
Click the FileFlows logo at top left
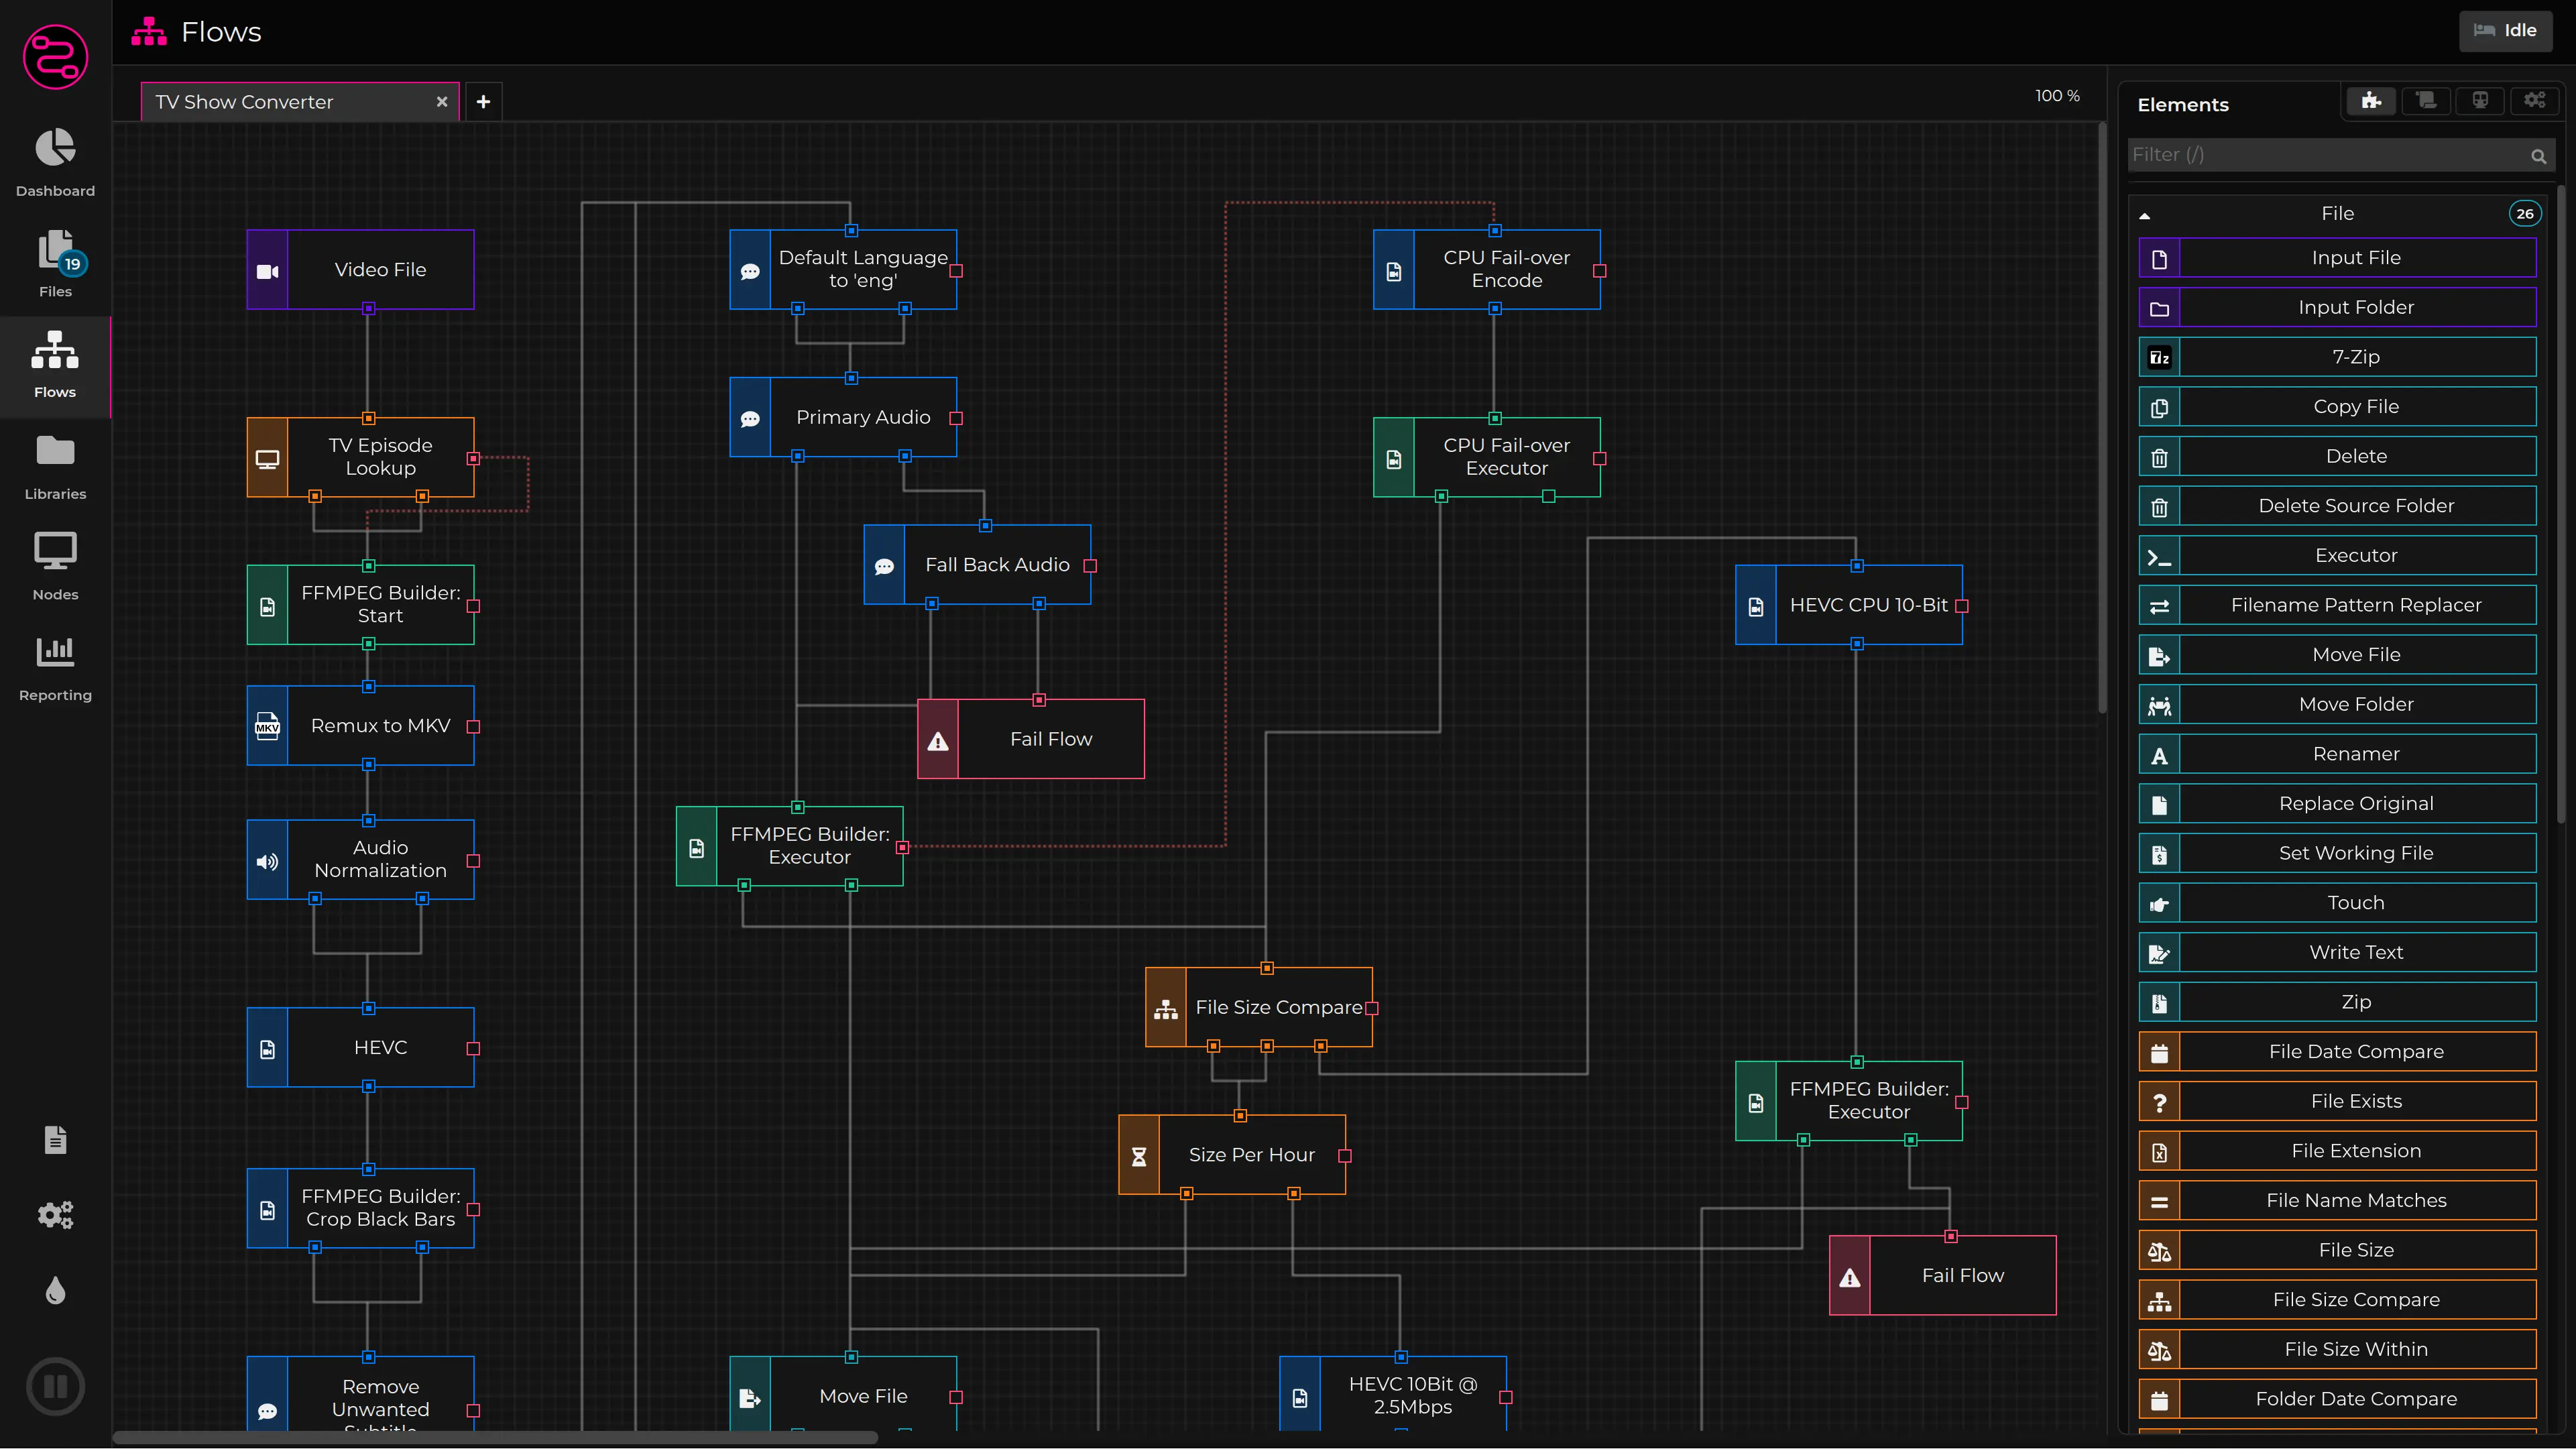tap(55, 57)
